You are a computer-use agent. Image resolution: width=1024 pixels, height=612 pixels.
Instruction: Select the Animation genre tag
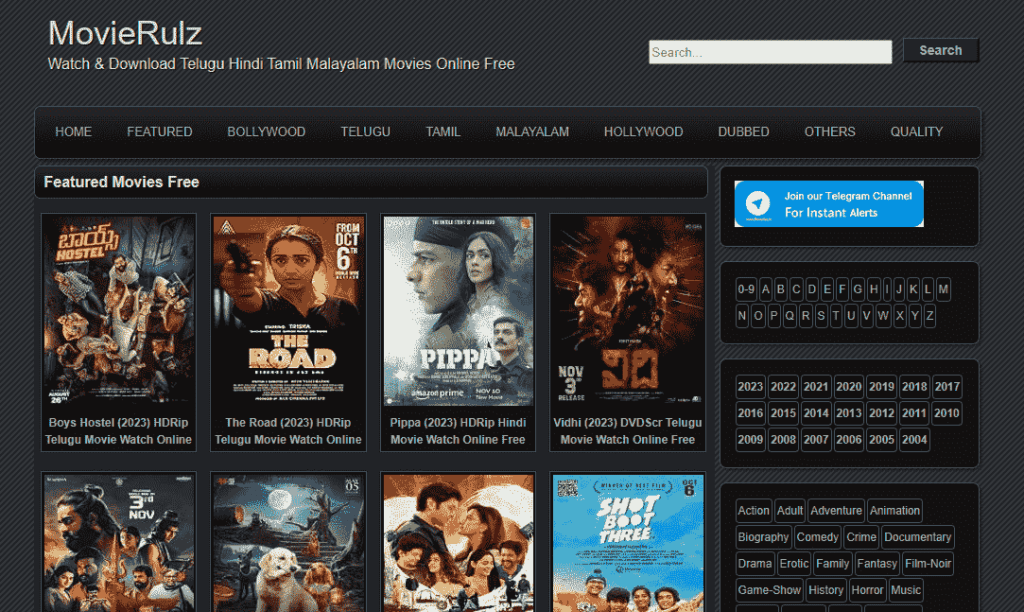coord(895,511)
